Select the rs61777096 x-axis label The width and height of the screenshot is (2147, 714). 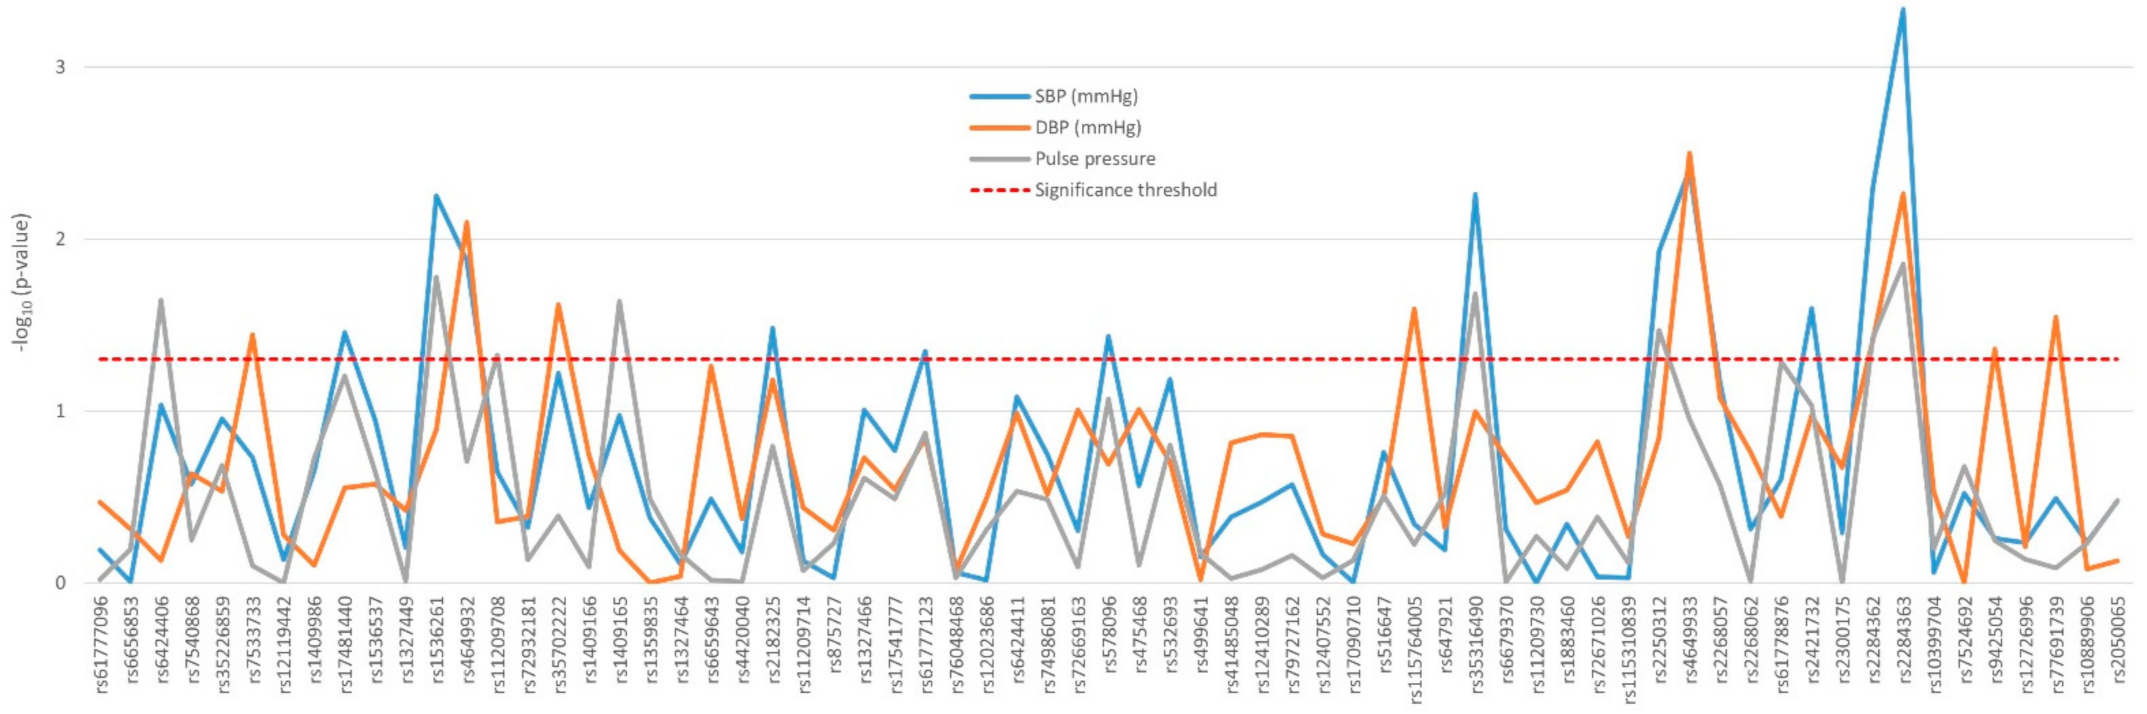101,646
